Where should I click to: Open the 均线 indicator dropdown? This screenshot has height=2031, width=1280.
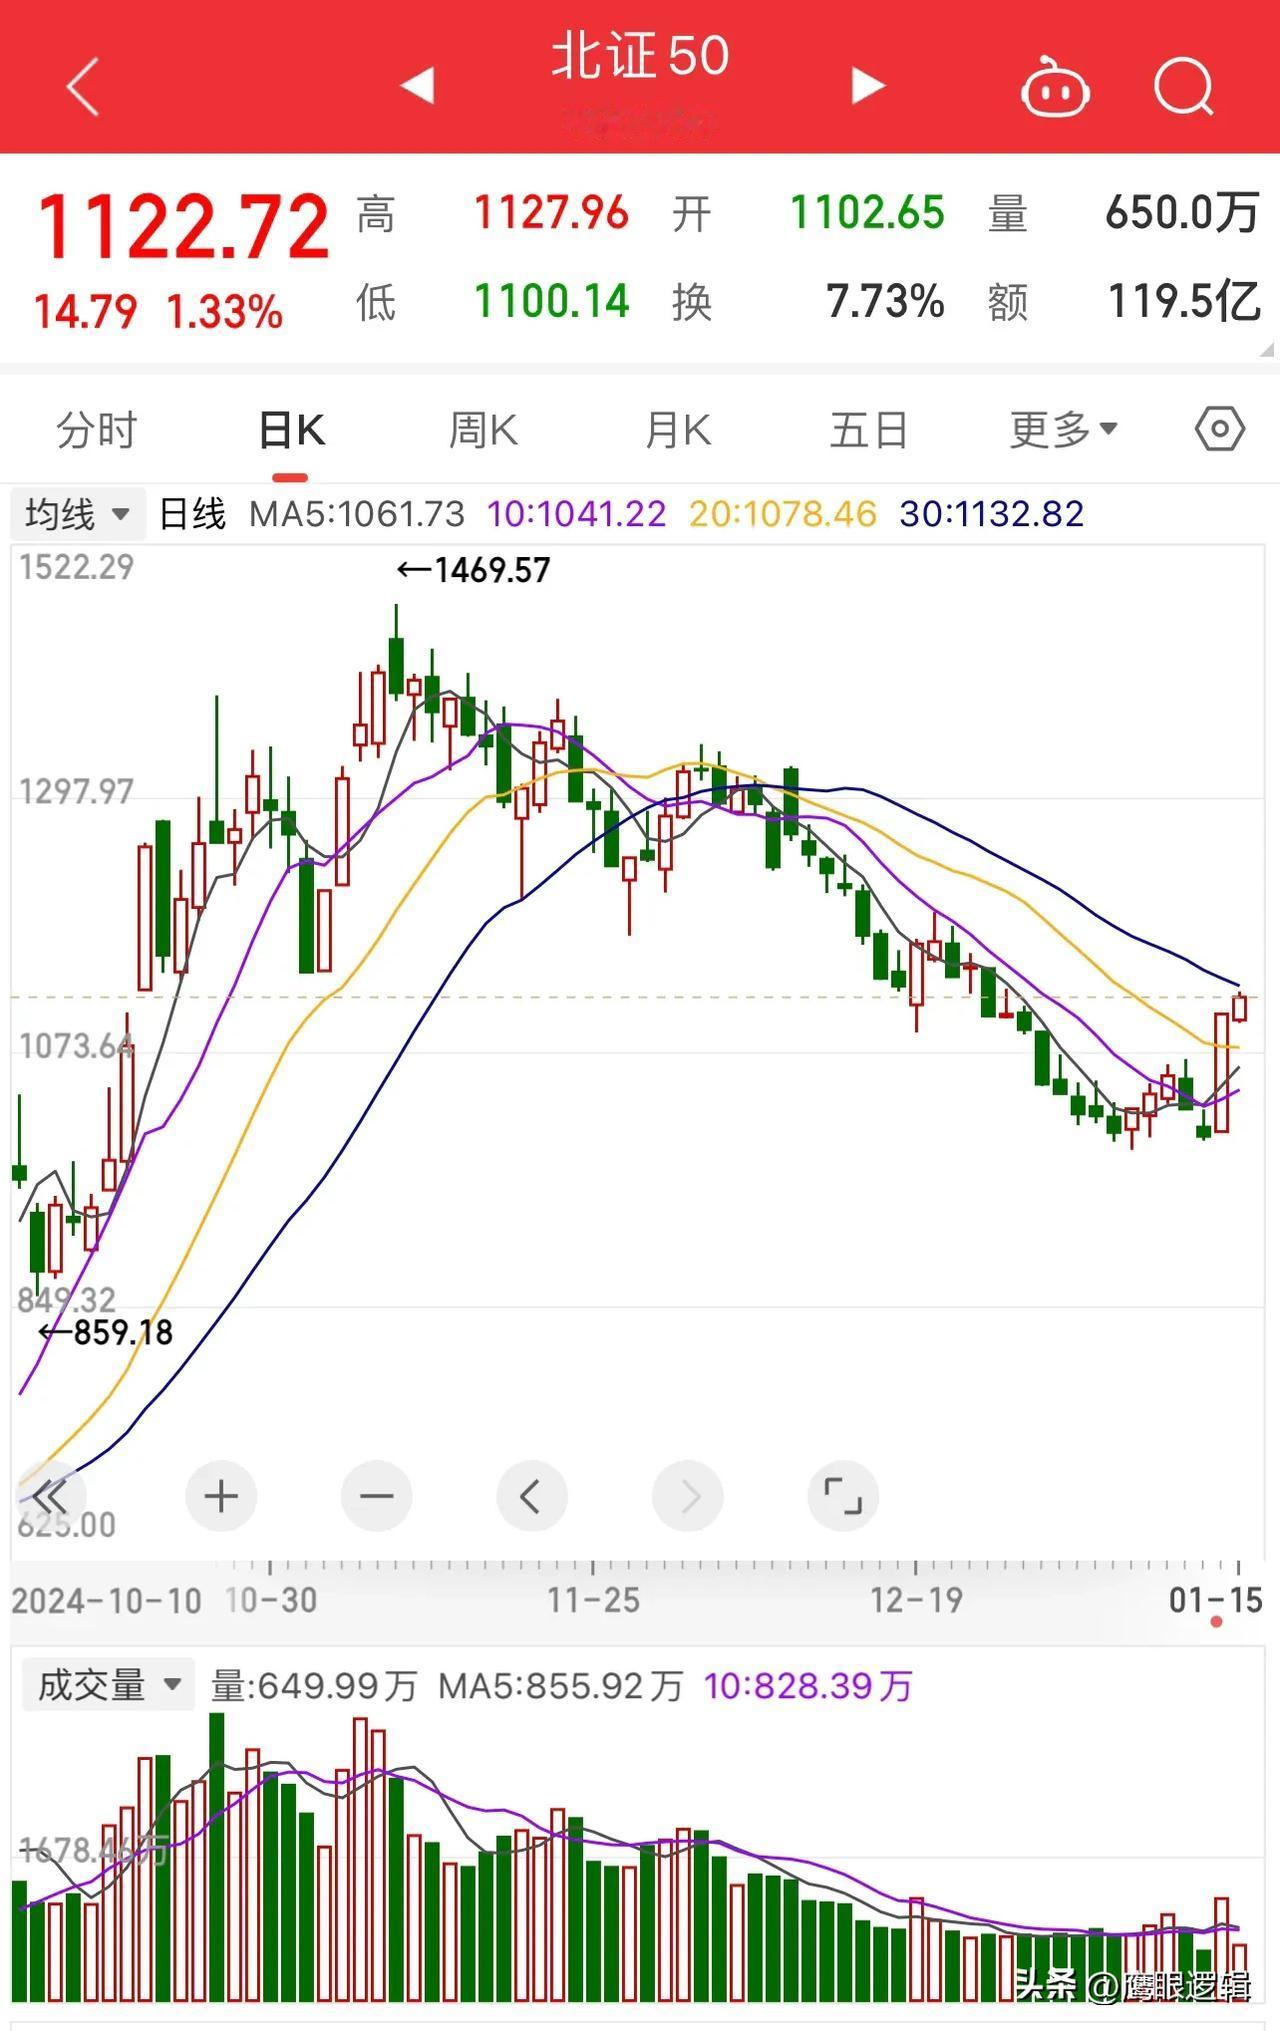[x=78, y=514]
